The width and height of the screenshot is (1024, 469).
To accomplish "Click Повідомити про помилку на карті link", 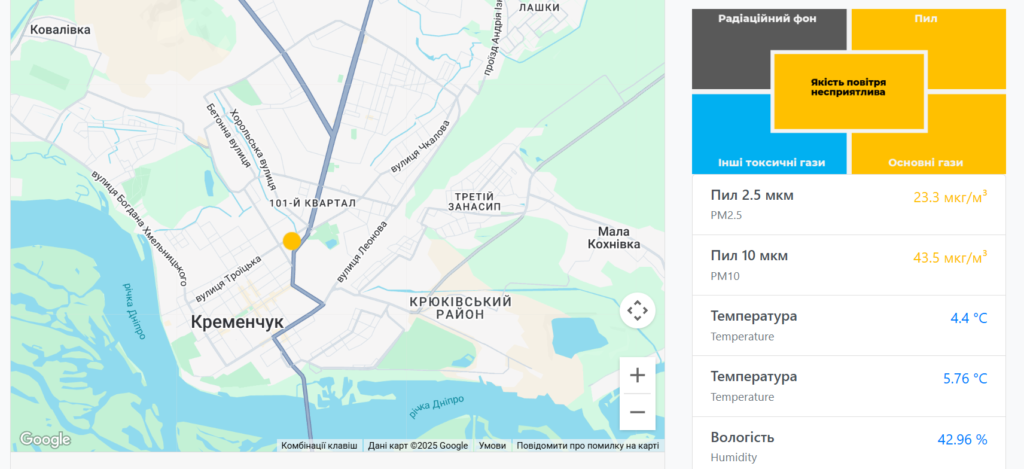I will (587, 446).
